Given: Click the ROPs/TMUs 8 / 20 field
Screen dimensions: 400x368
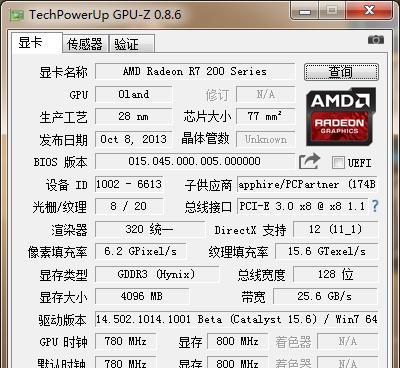Looking at the screenshot, I should [x=129, y=206].
